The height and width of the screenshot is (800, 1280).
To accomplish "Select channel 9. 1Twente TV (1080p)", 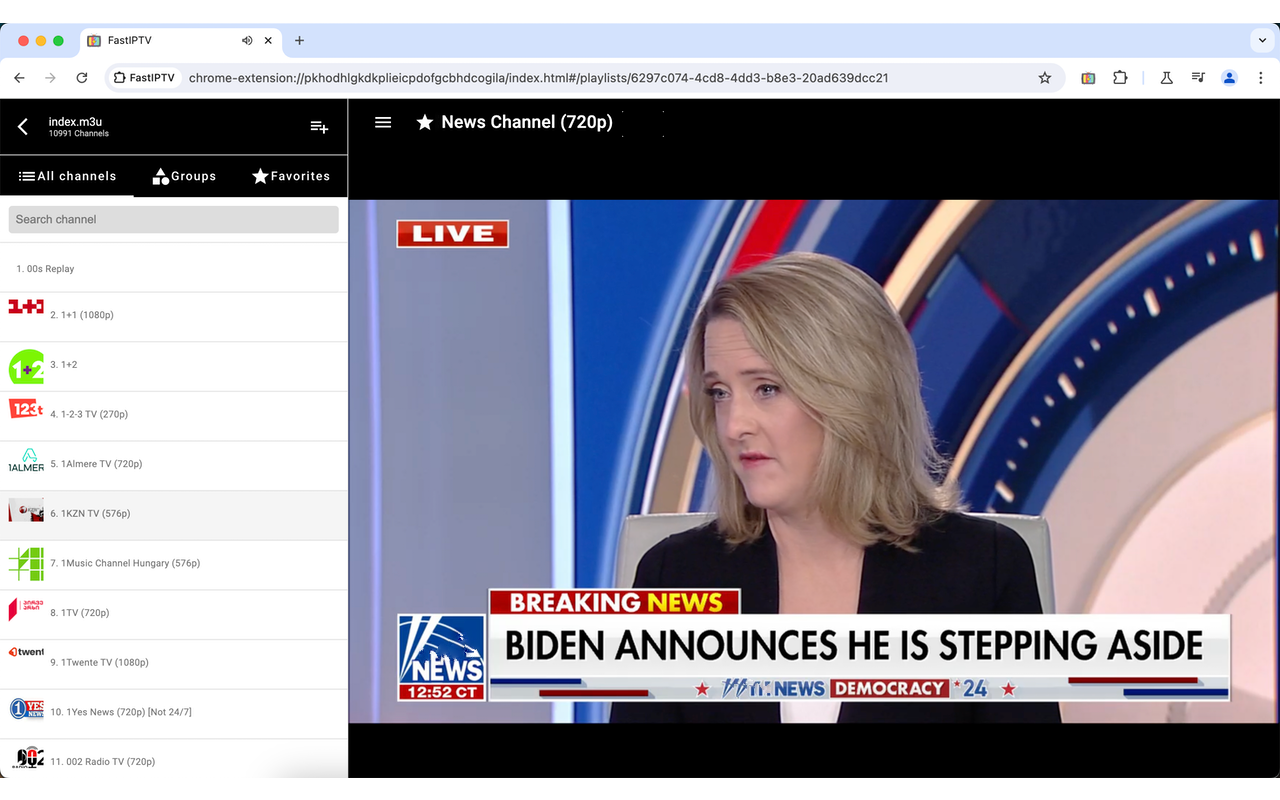I will [174, 662].
